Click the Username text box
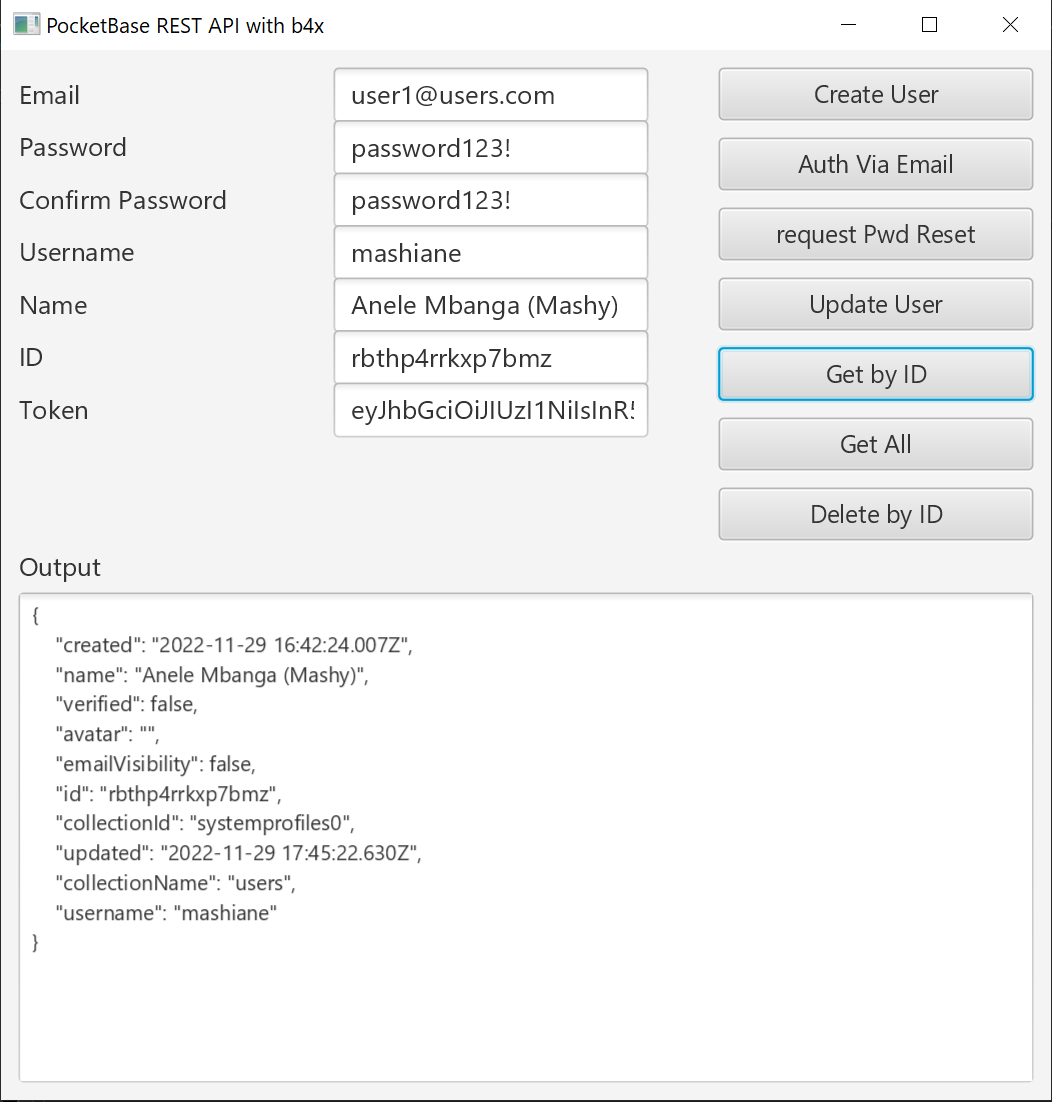This screenshot has height=1102, width=1052. tap(490, 253)
